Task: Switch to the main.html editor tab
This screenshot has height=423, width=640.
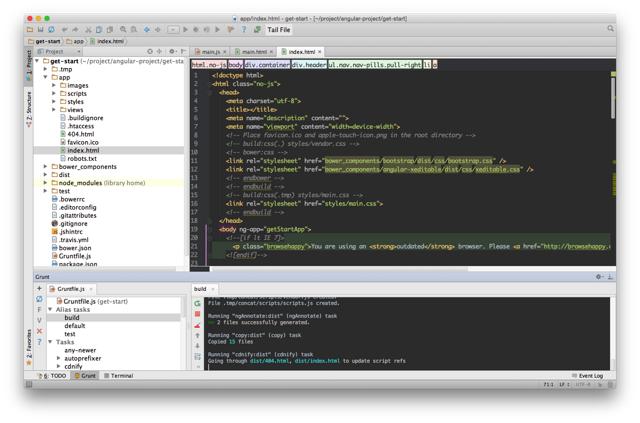Action: 254,51
